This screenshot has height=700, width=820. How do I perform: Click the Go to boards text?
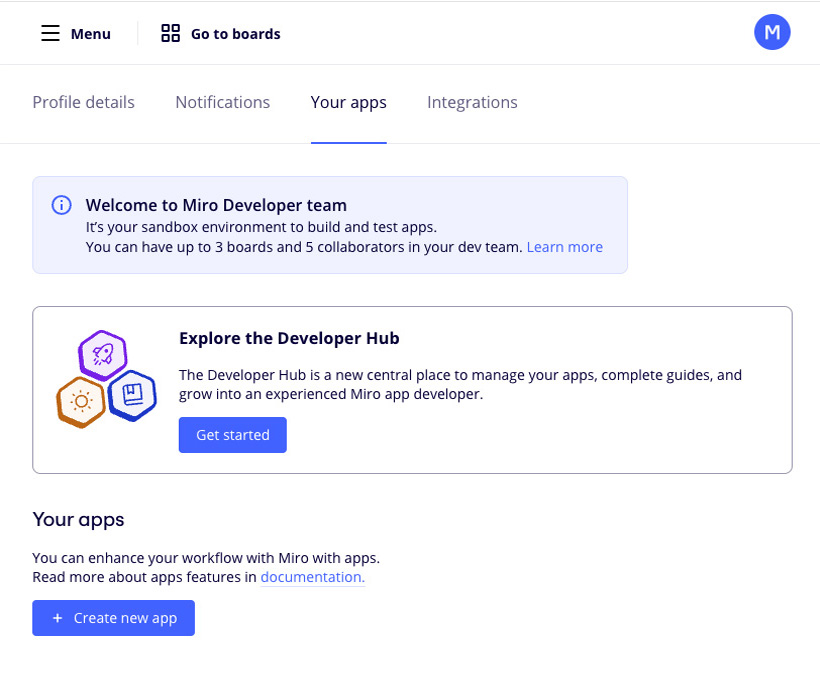(236, 34)
